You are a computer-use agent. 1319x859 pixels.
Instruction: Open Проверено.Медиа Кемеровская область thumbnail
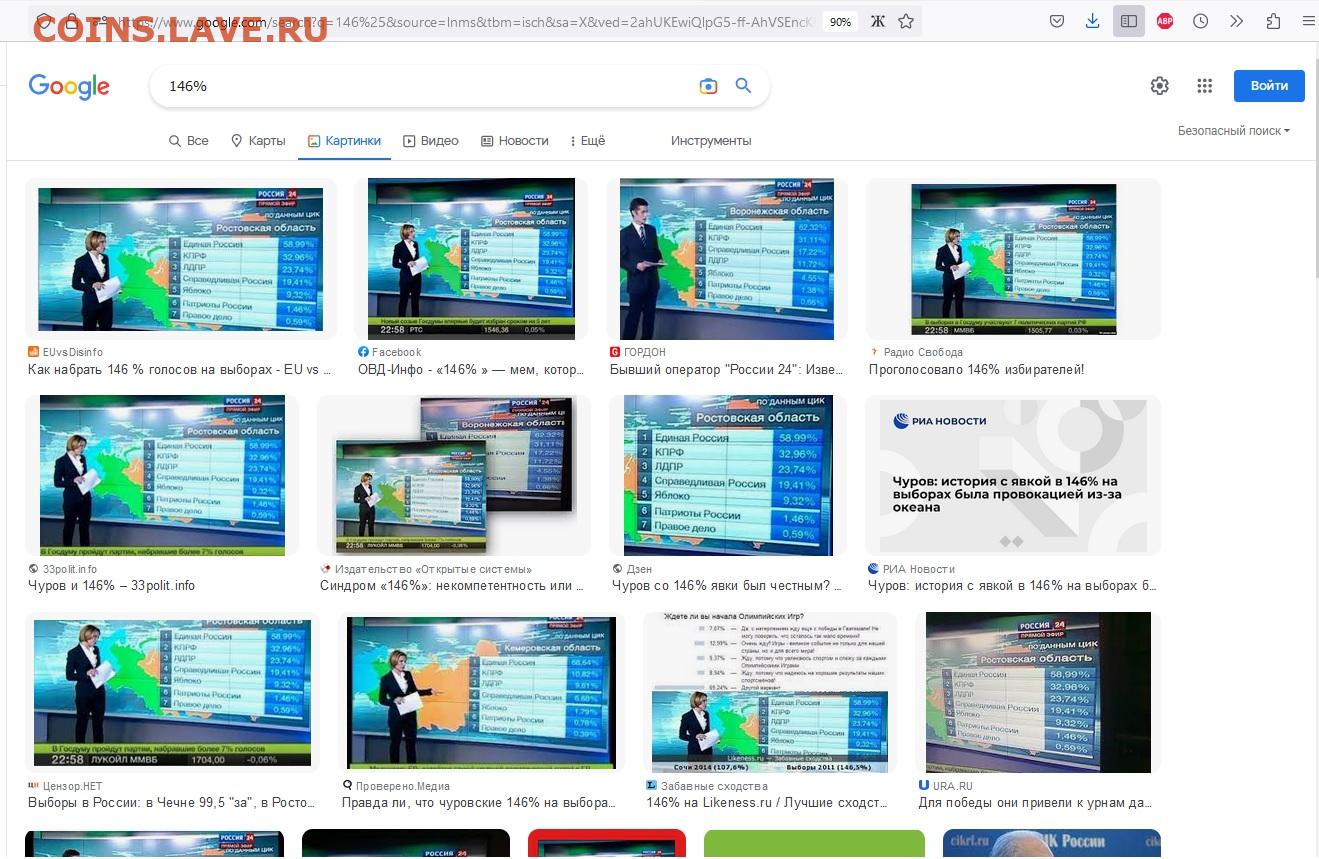point(481,693)
